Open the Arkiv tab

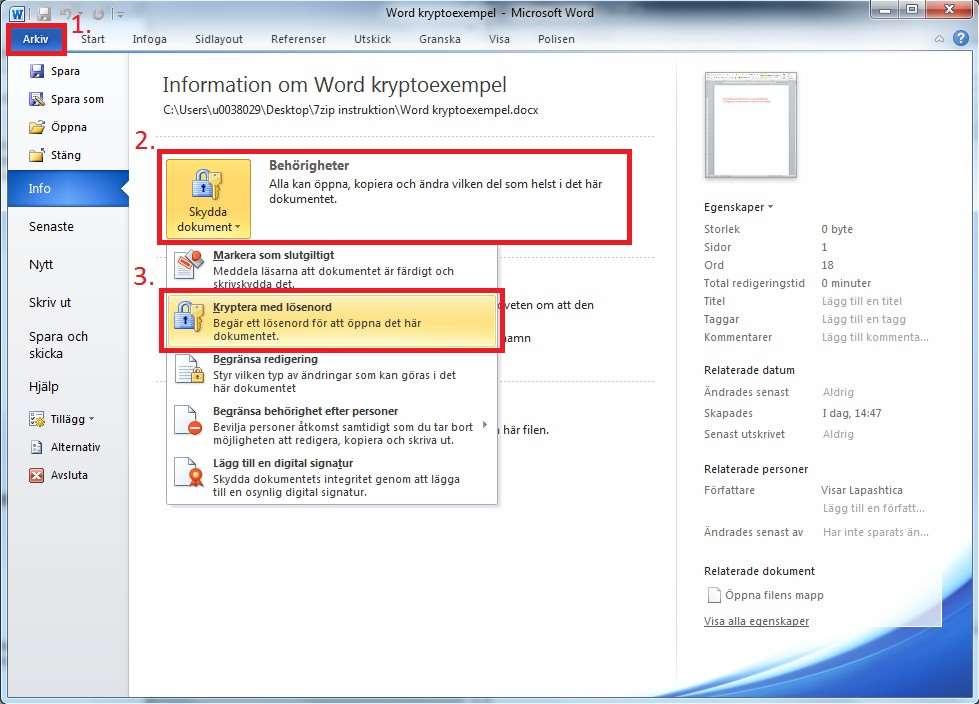coord(36,39)
